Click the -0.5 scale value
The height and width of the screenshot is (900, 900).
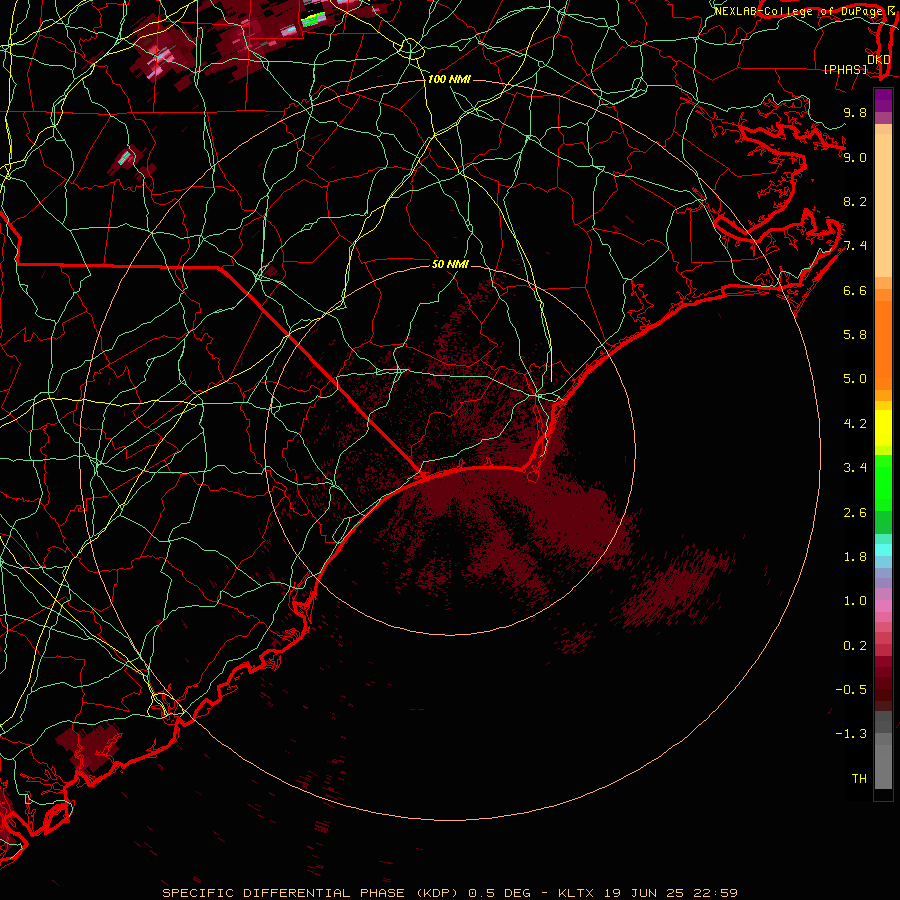851,690
